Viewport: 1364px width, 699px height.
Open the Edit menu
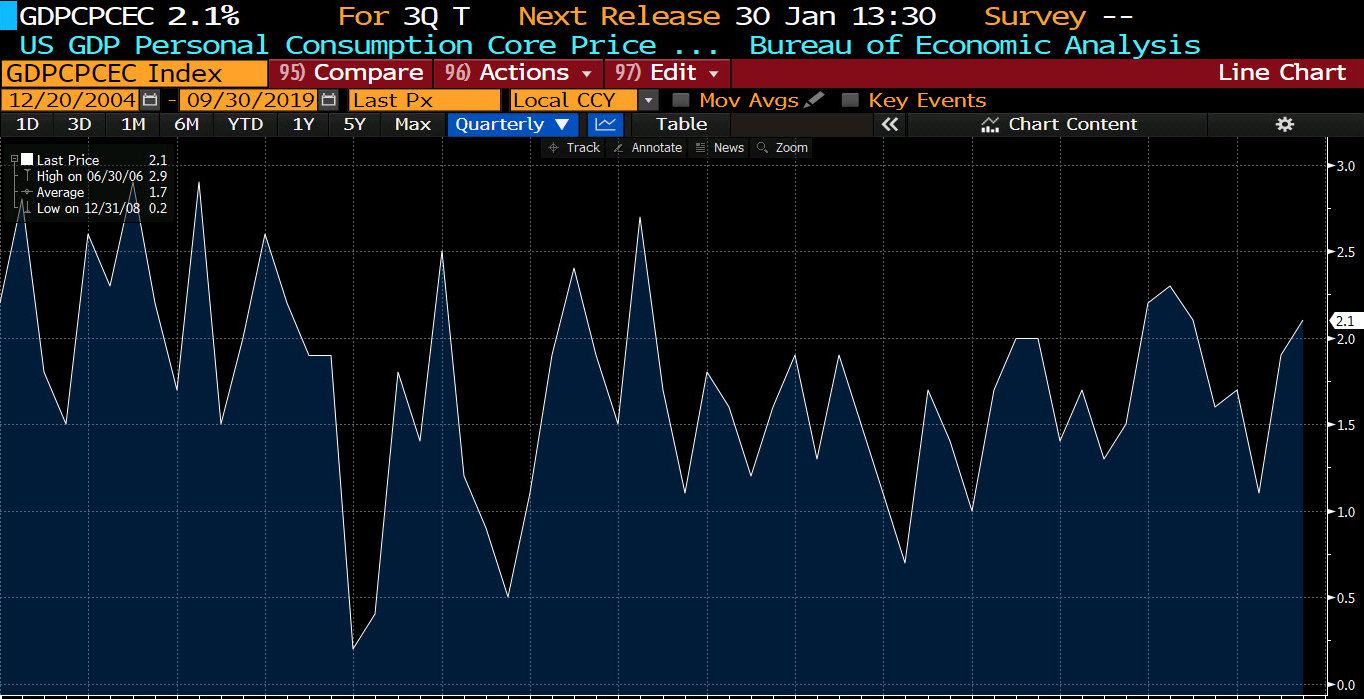coord(668,73)
